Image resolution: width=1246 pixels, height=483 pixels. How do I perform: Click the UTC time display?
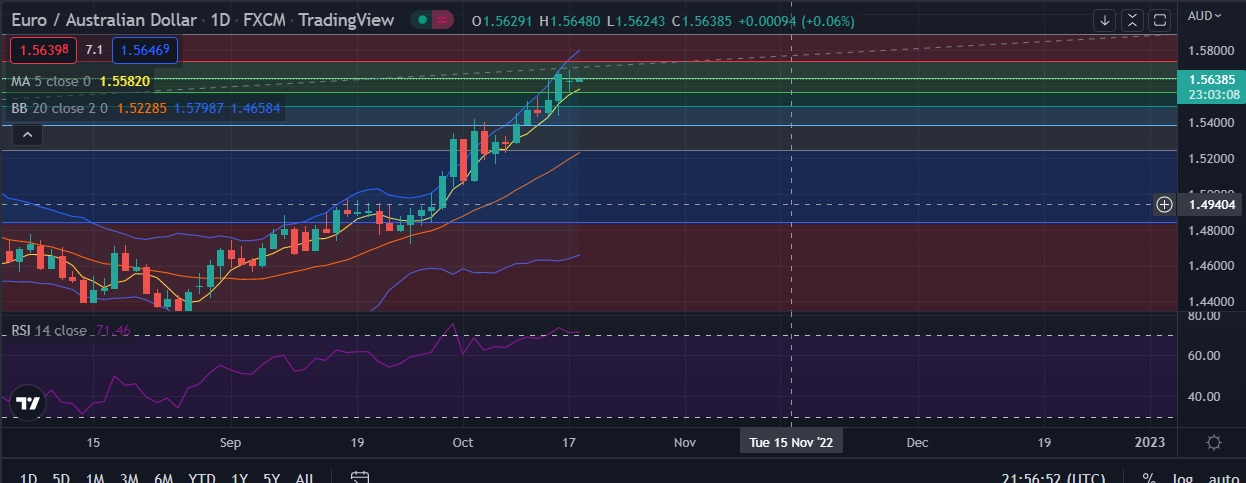coord(1051,478)
